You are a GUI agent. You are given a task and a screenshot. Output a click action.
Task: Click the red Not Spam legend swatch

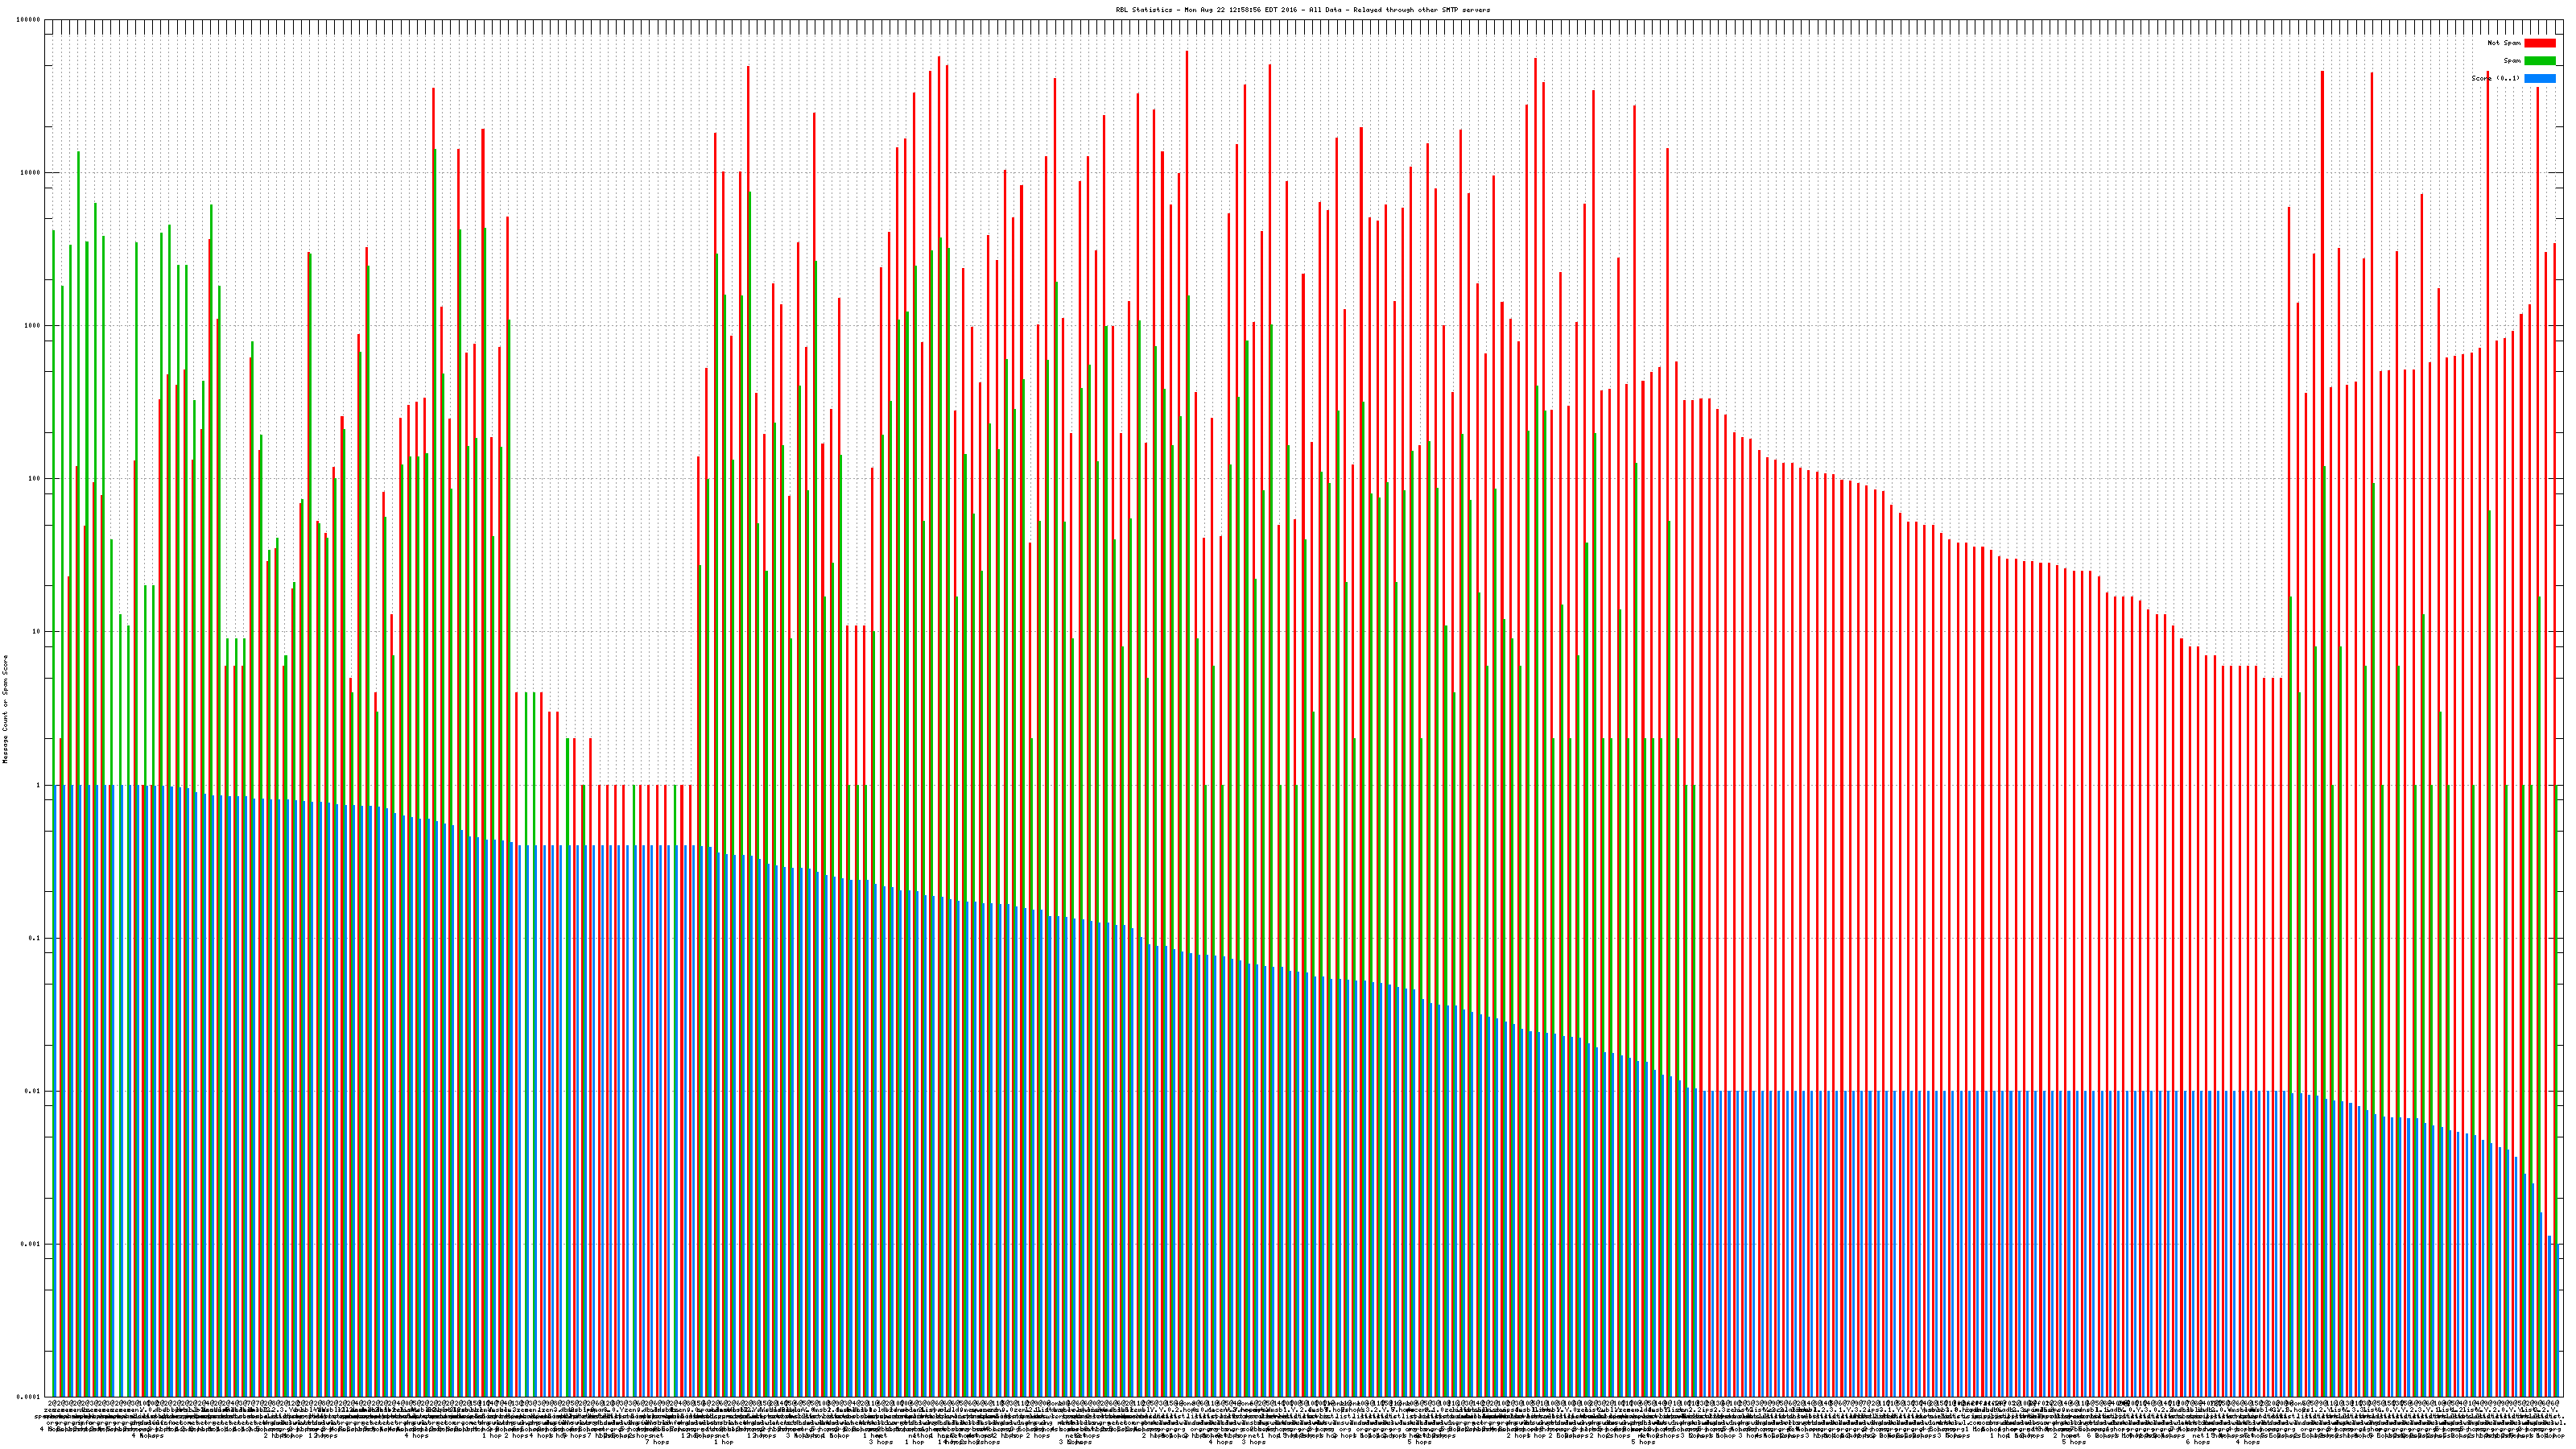pyautogui.click(x=2539, y=43)
